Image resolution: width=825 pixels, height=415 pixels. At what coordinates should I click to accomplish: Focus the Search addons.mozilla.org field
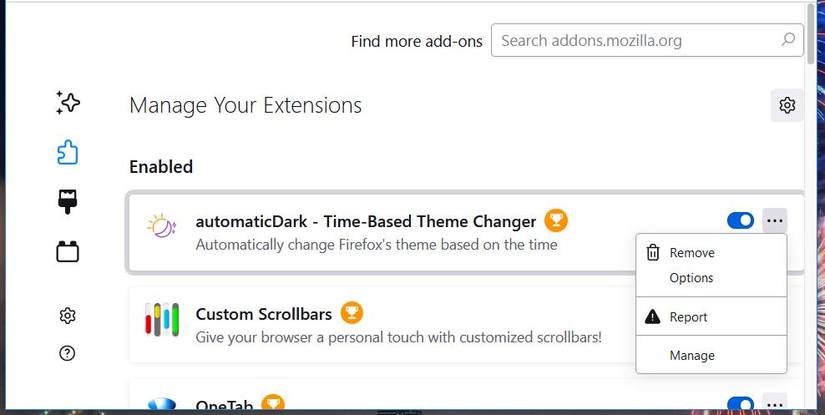pos(635,41)
